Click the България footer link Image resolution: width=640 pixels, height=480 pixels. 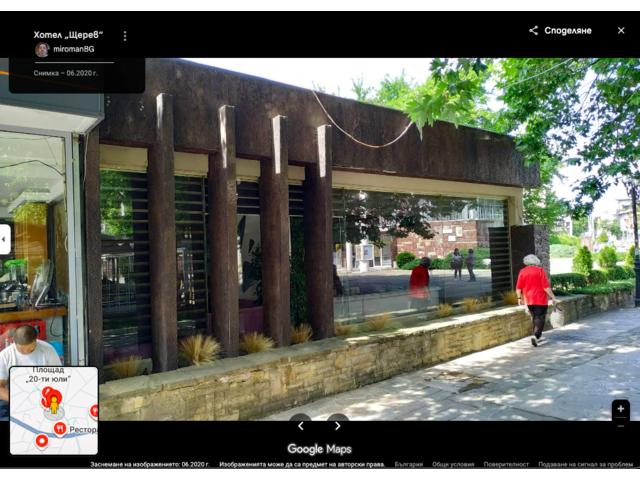point(408,464)
